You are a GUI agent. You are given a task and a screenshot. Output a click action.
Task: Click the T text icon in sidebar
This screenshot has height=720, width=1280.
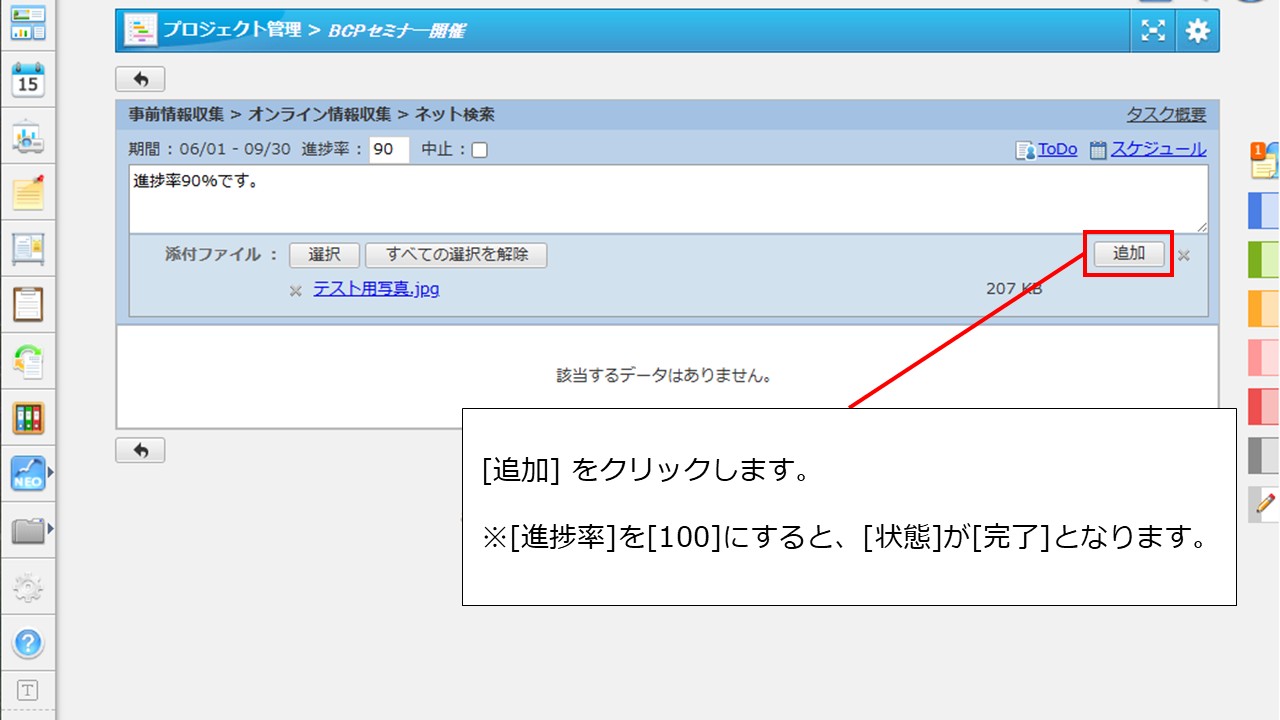click(28, 690)
